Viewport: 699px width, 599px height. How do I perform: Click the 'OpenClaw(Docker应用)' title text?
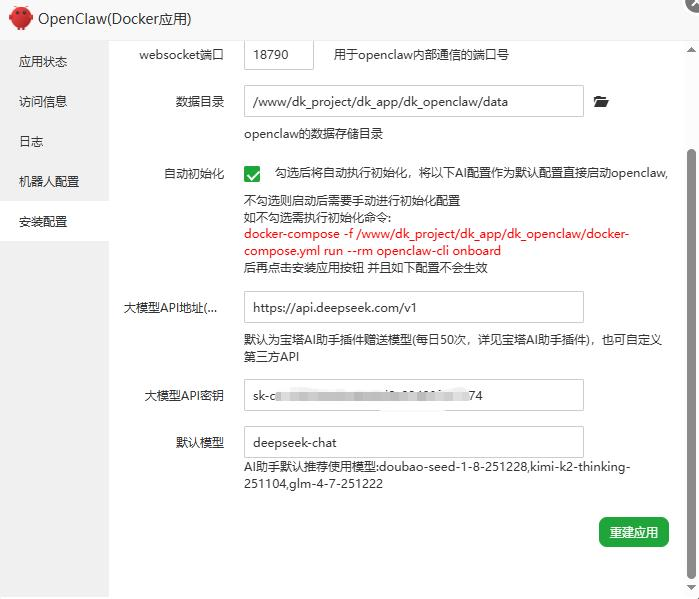point(115,19)
